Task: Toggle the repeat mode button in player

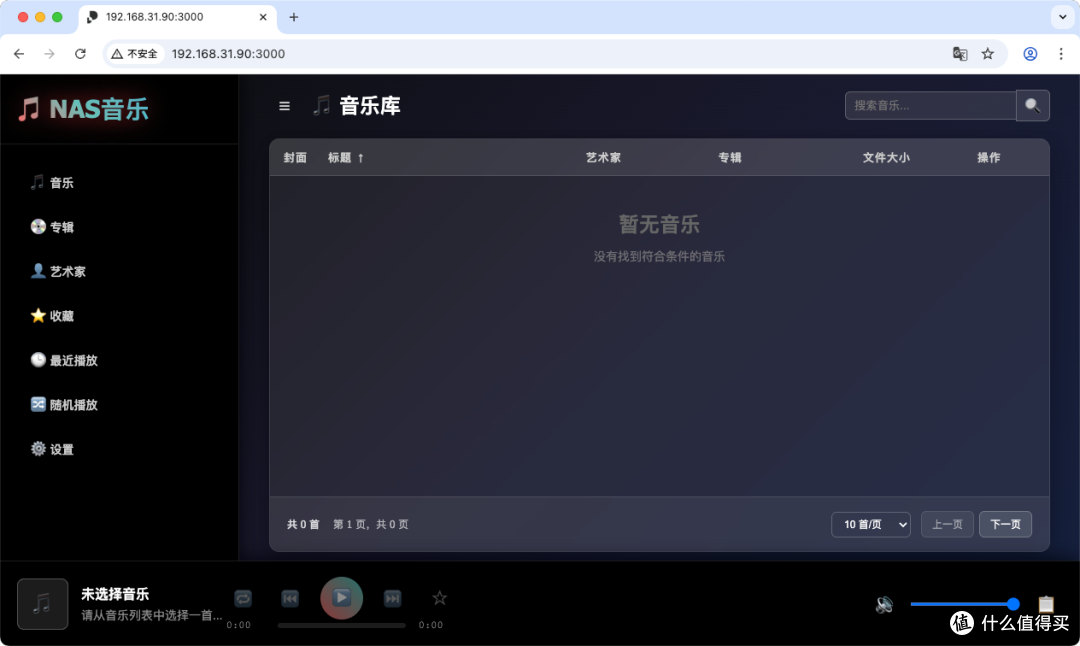Action: point(243,598)
